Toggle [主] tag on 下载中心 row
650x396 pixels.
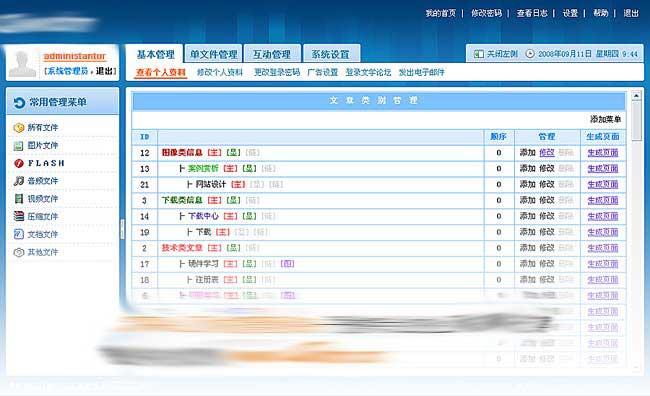click(230, 216)
